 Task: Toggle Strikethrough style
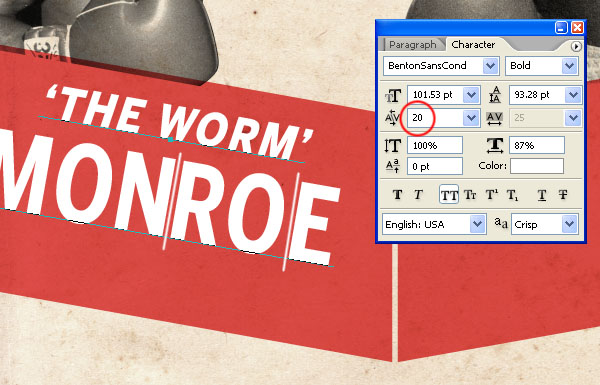point(562,195)
